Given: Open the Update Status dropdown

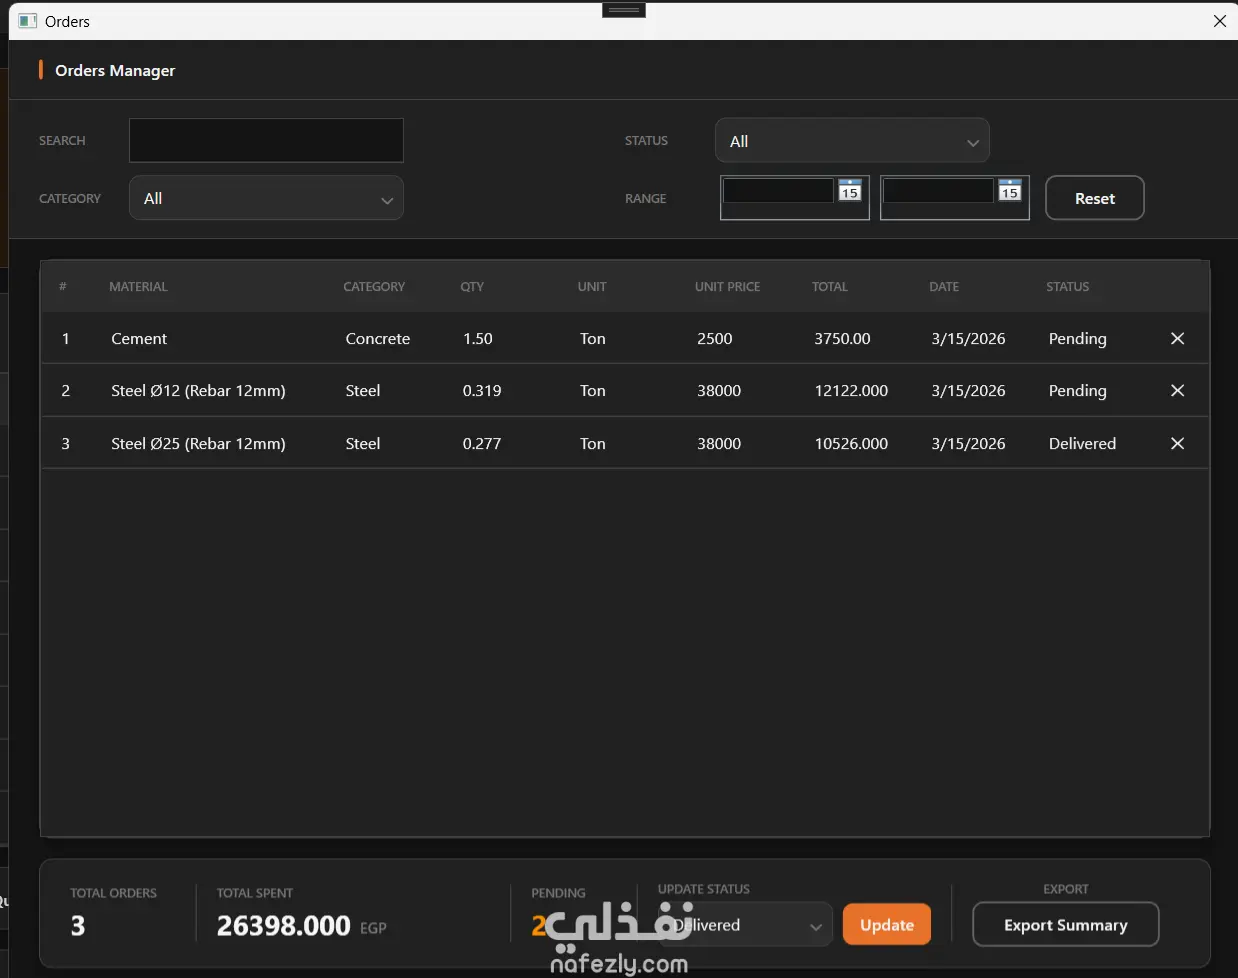Looking at the screenshot, I should [x=746, y=925].
